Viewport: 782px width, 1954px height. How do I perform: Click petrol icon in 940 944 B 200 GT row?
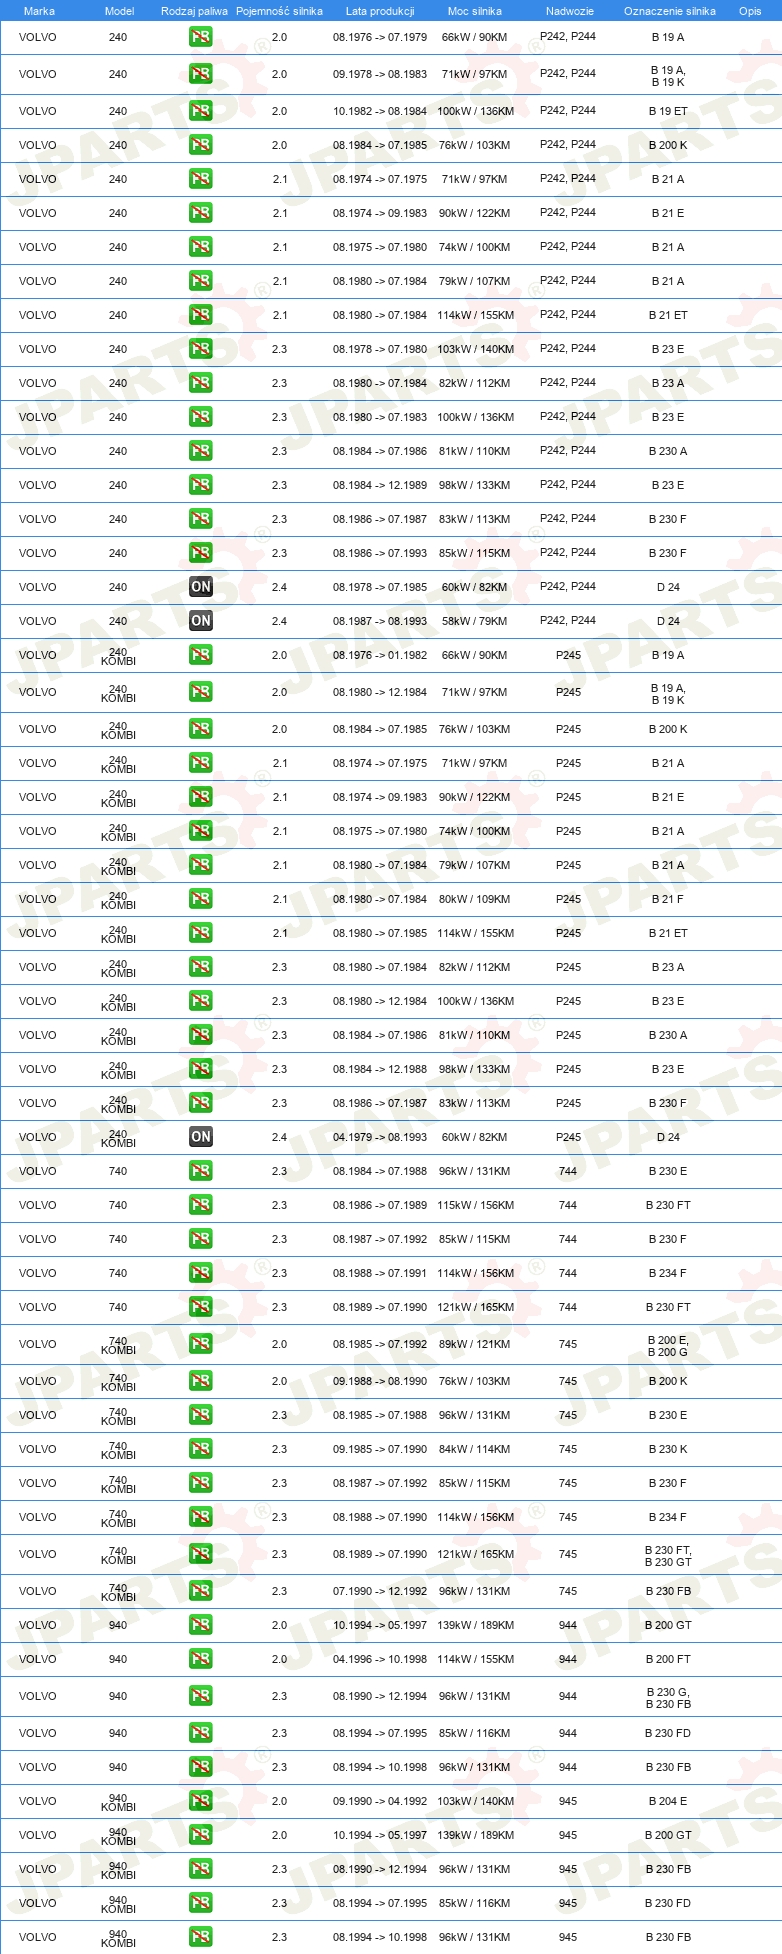[x=200, y=1625]
